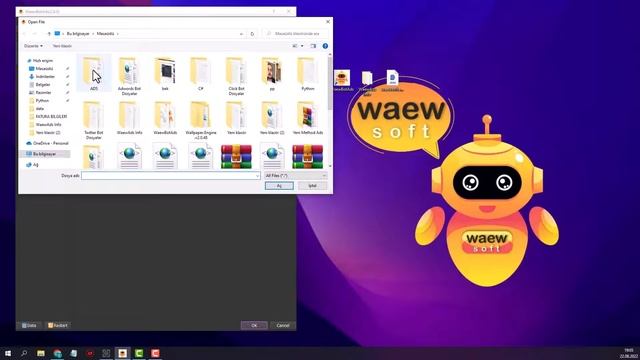Open the ADS folder
Viewport: 640px width, 360px height.
93,73
